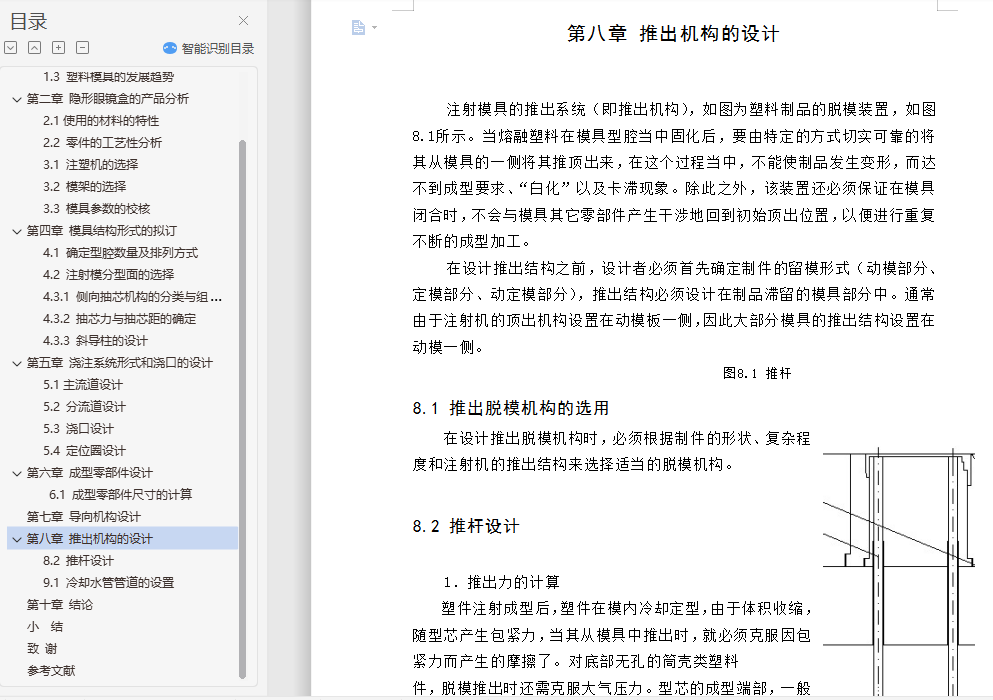Select 第六章 成型零部件设计 entry

(x=89, y=473)
